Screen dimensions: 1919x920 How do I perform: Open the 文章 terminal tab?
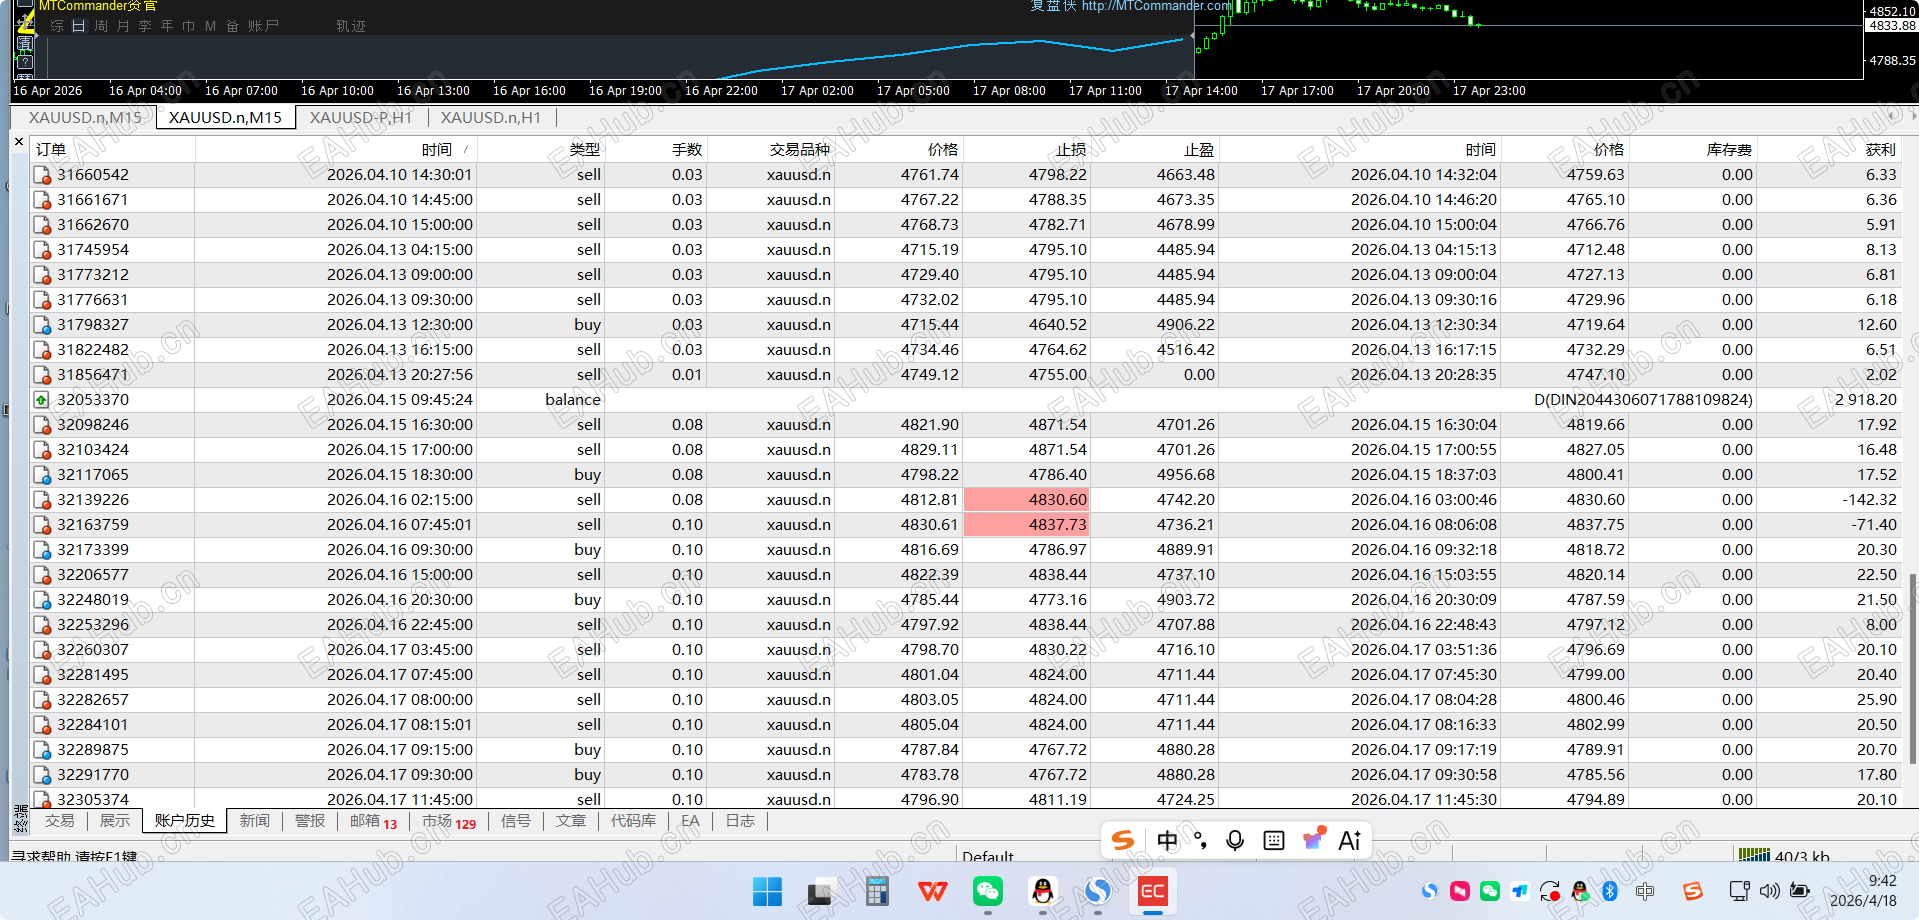[x=571, y=821]
